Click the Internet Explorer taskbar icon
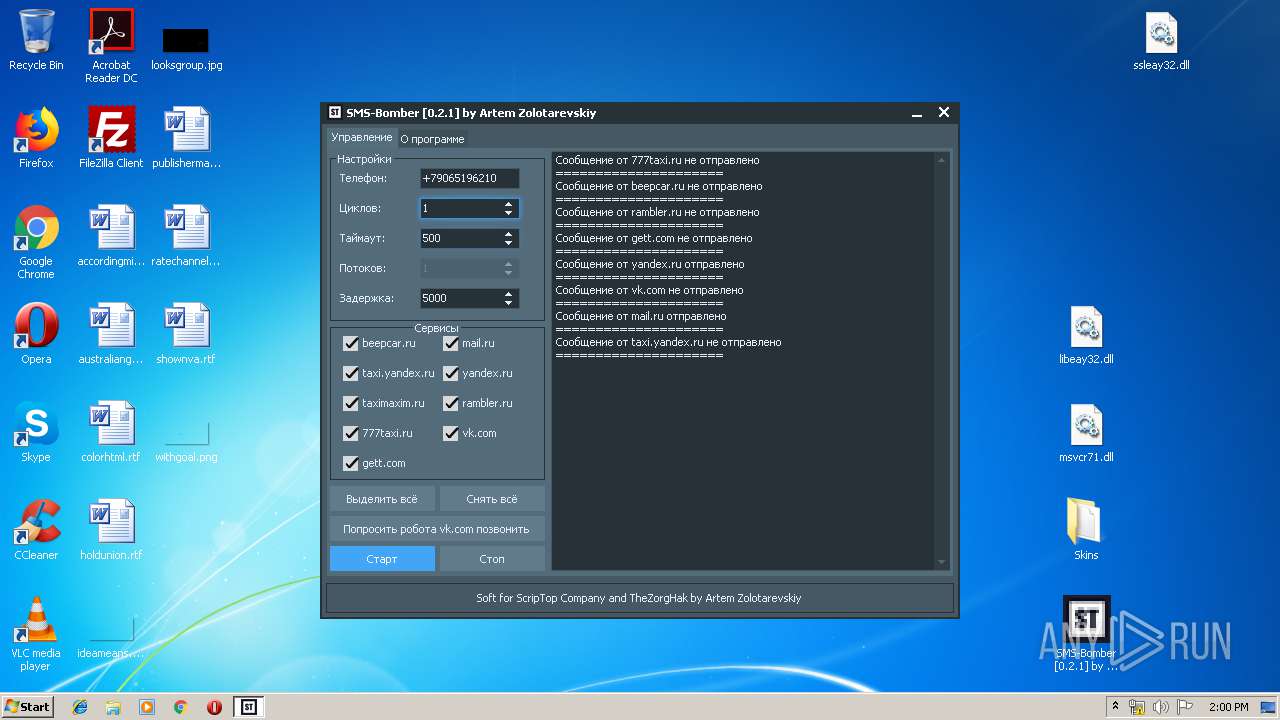The image size is (1280, 720). point(80,707)
